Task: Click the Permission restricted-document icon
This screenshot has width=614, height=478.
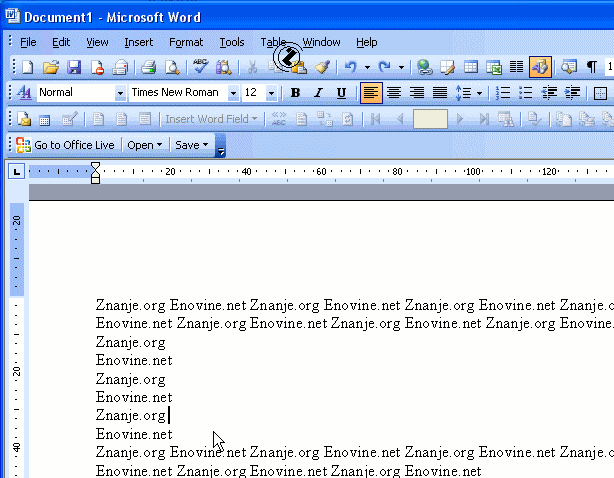Action: coord(97,67)
